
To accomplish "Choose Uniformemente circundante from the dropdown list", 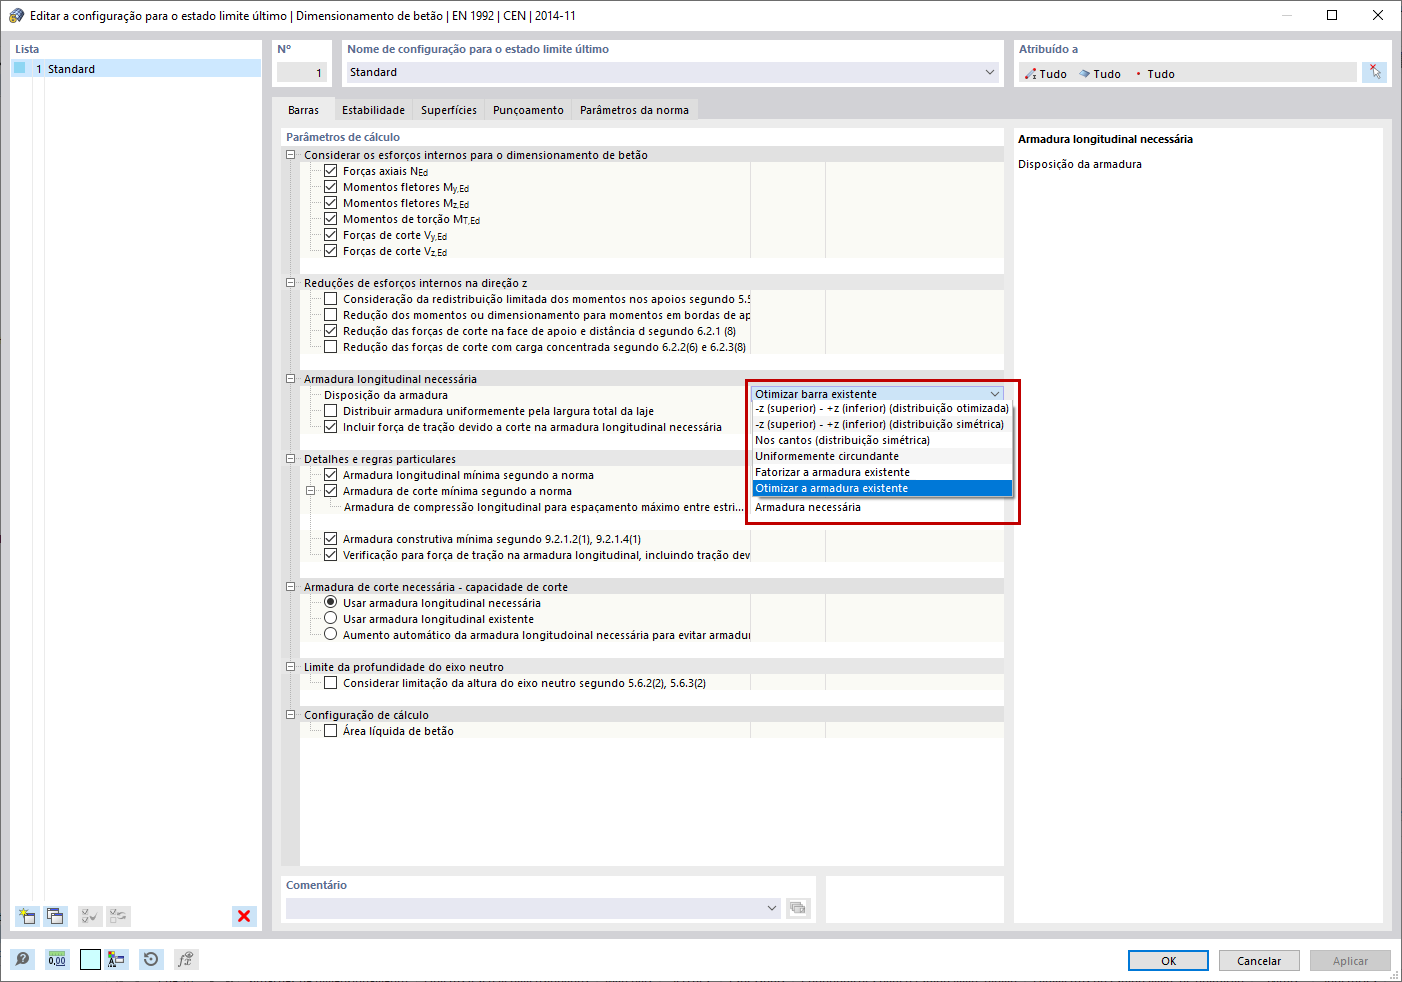I will coord(882,456).
